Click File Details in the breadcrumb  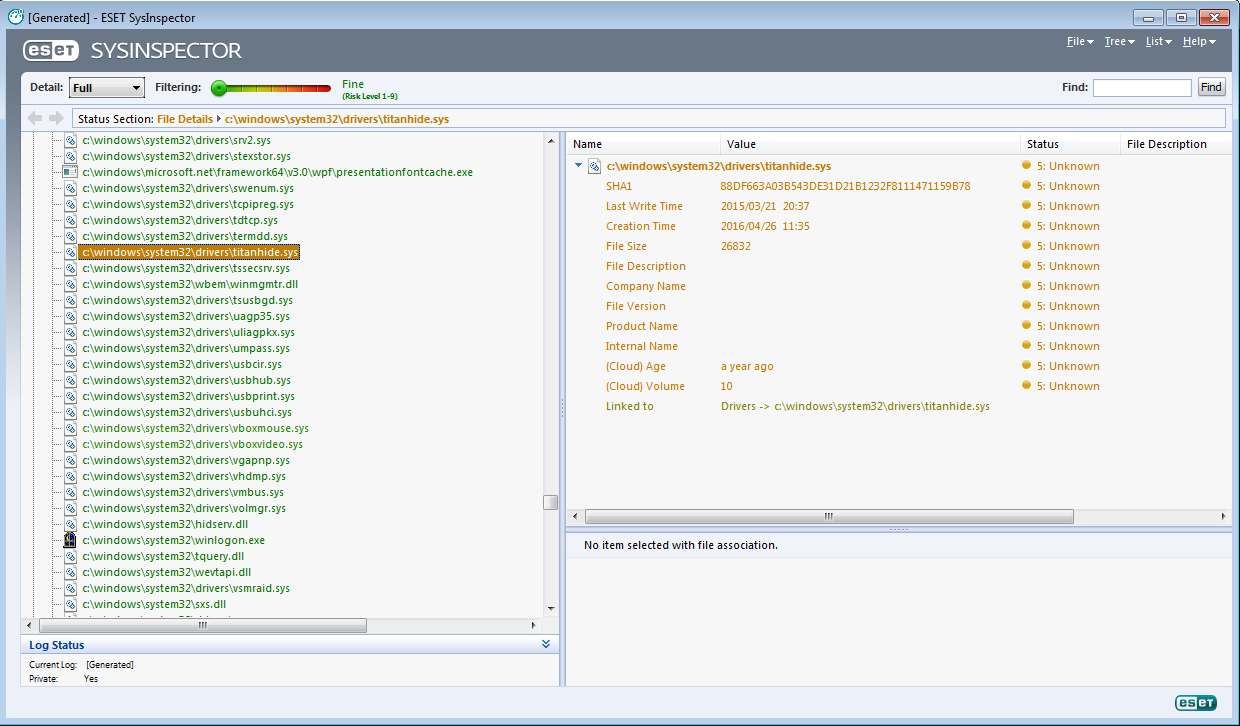click(185, 119)
